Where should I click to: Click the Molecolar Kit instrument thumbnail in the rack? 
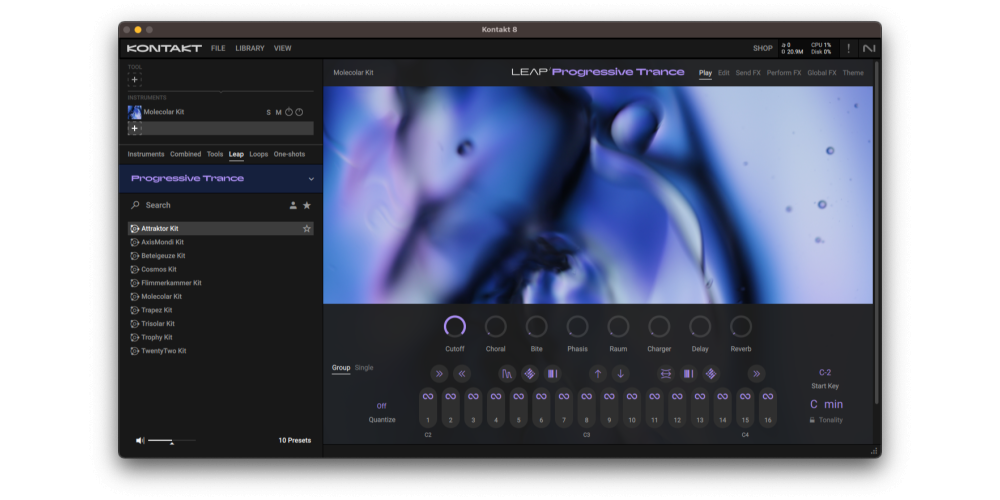coord(135,112)
